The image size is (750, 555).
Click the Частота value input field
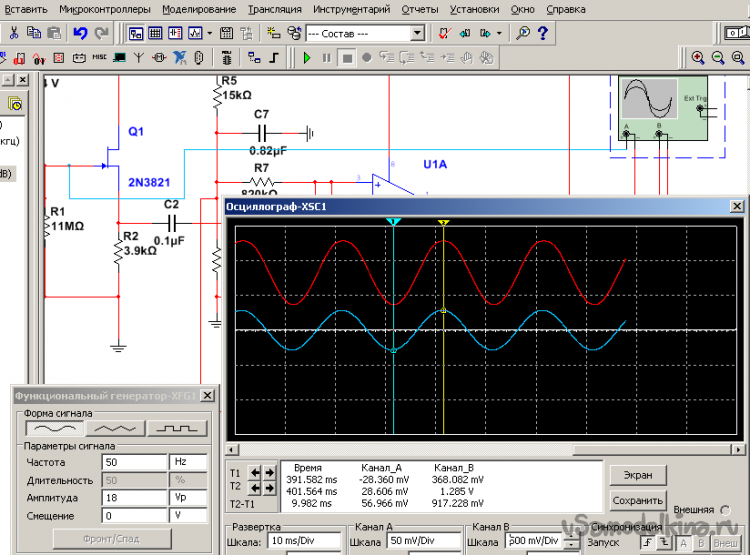click(132, 463)
